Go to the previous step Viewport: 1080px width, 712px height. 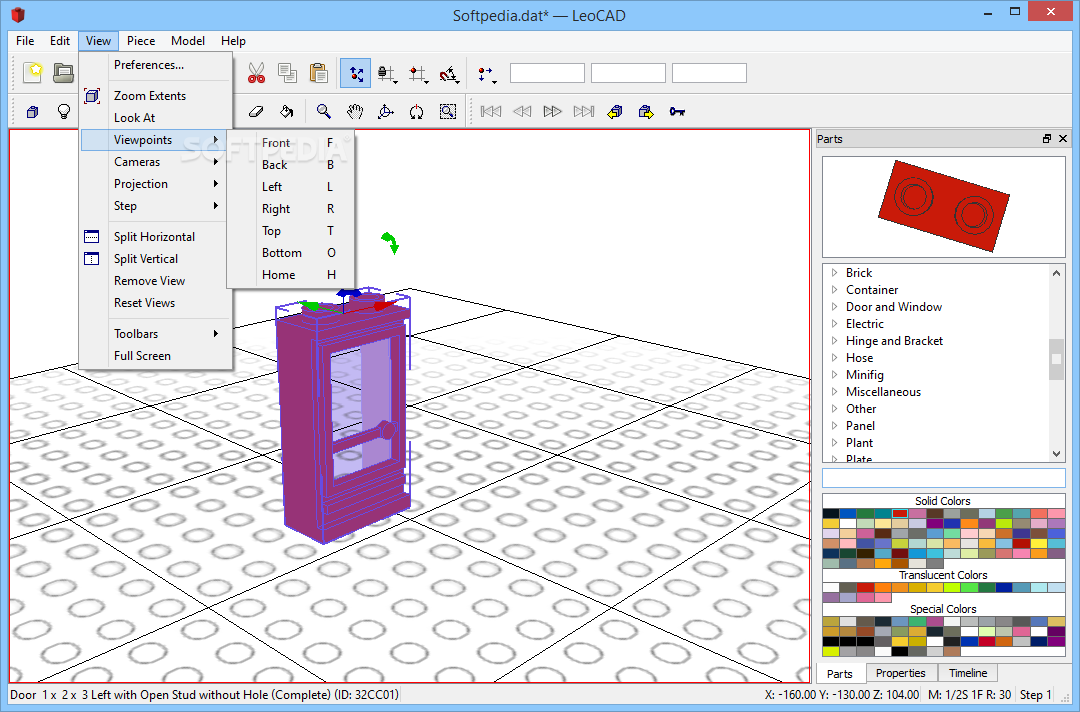click(522, 112)
